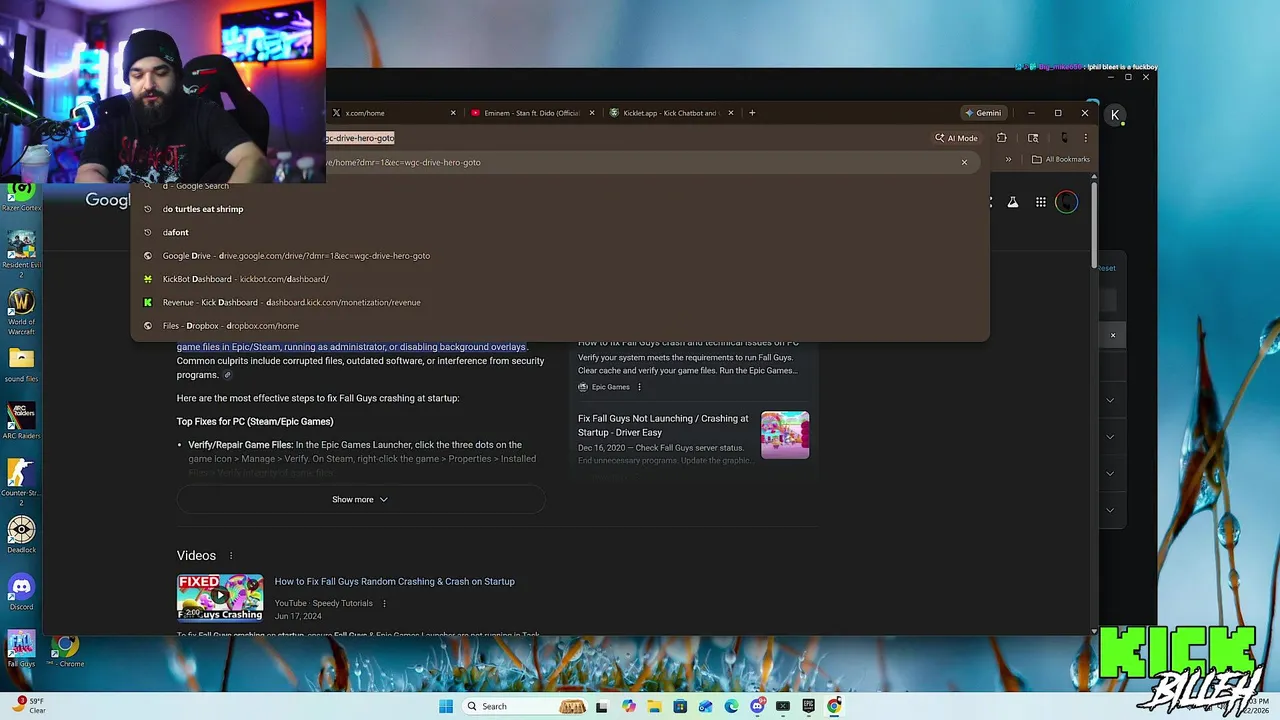Open Copilot from the taskbar
1280x720 pixels.
tap(628, 706)
